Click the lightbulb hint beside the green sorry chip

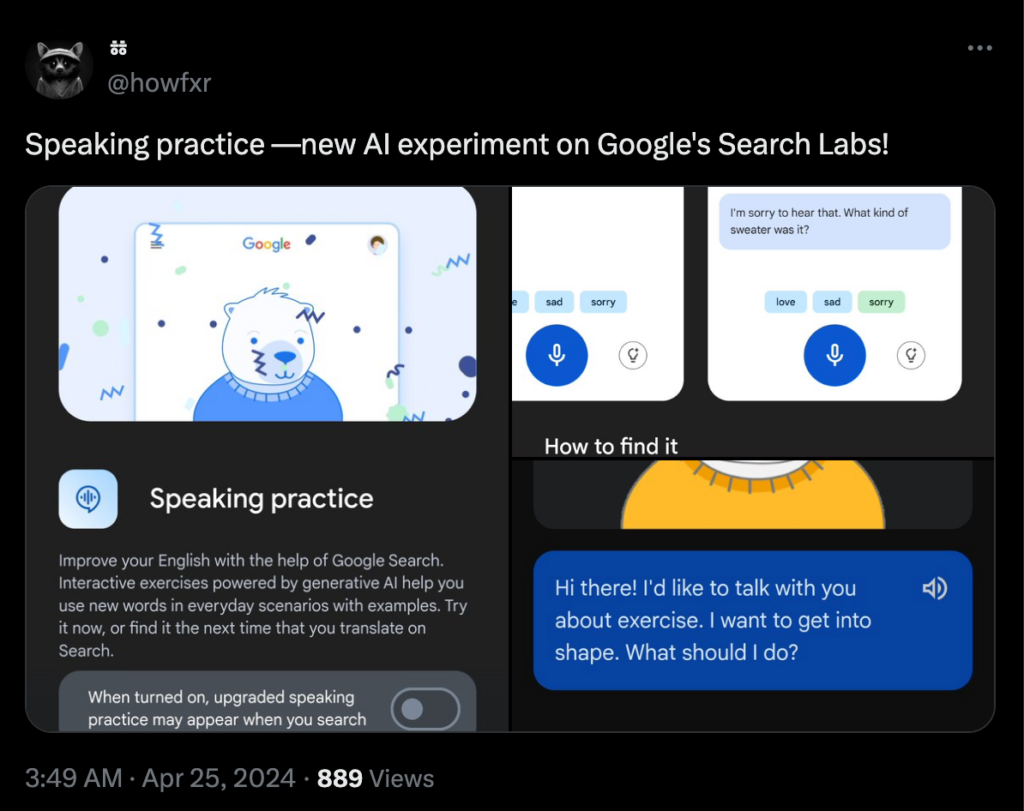[910, 355]
